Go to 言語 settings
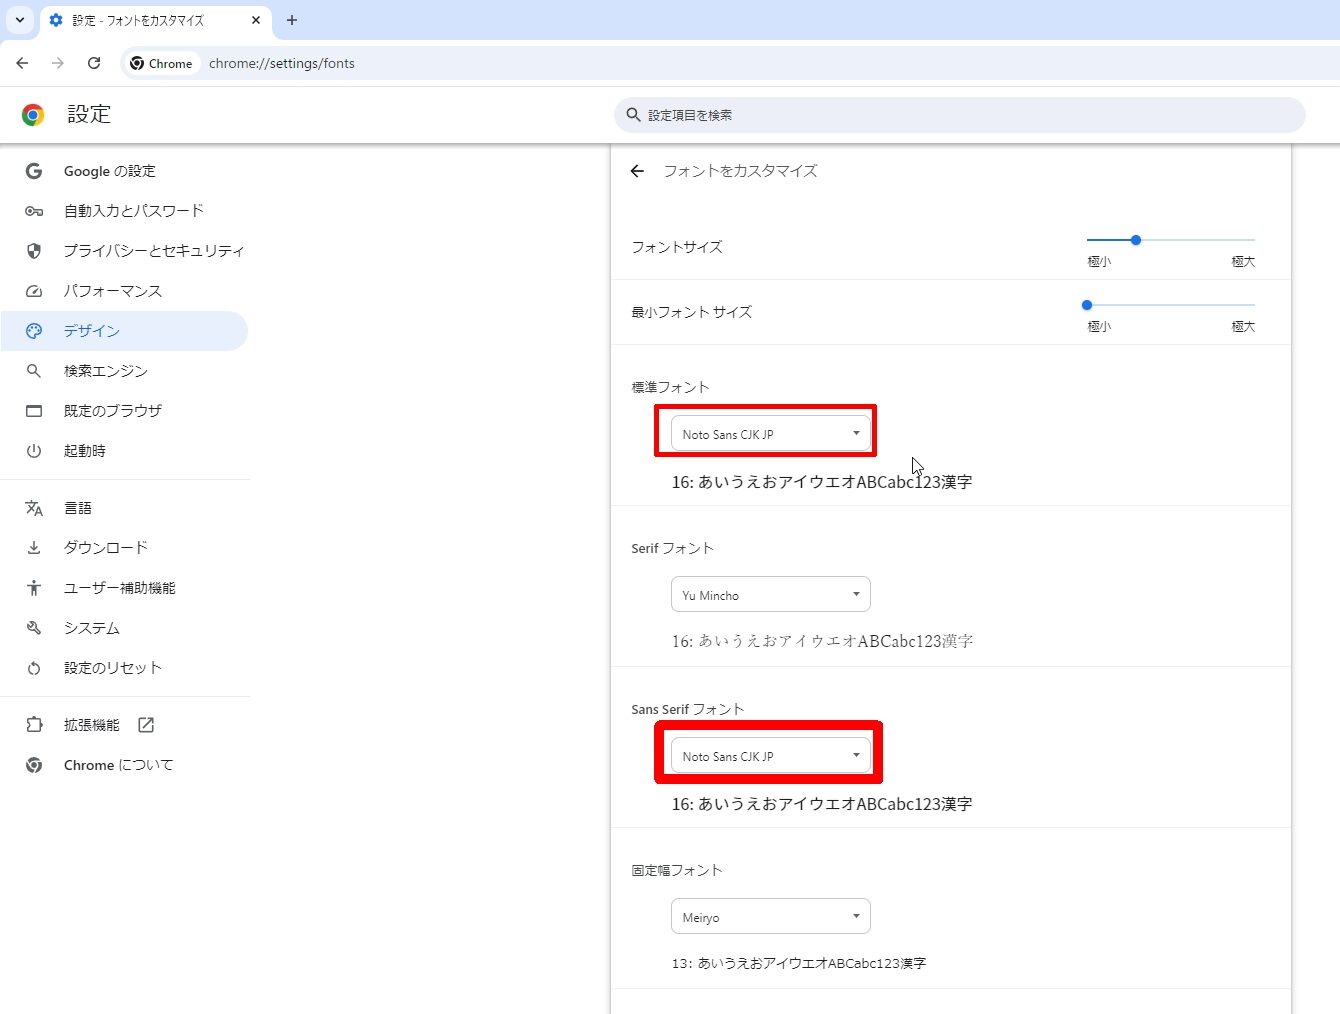The height and width of the screenshot is (1014, 1340). coord(124,508)
